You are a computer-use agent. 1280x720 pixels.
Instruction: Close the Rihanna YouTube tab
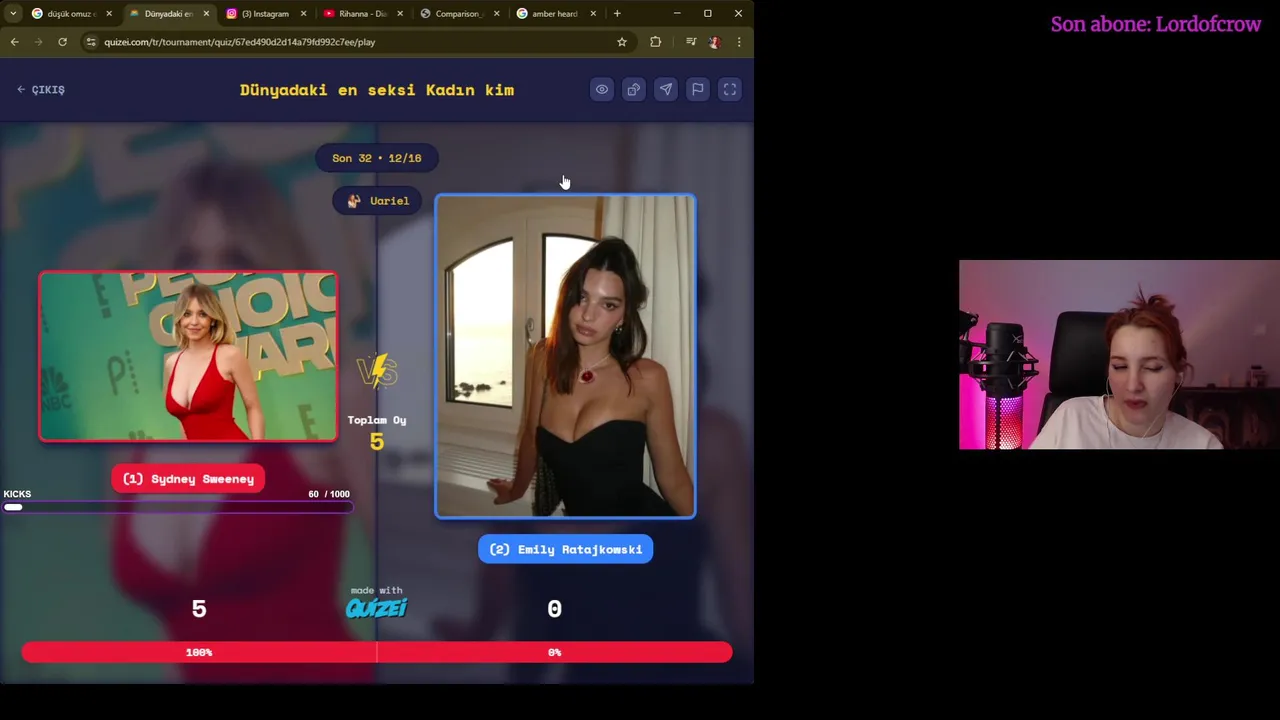coord(400,14)
